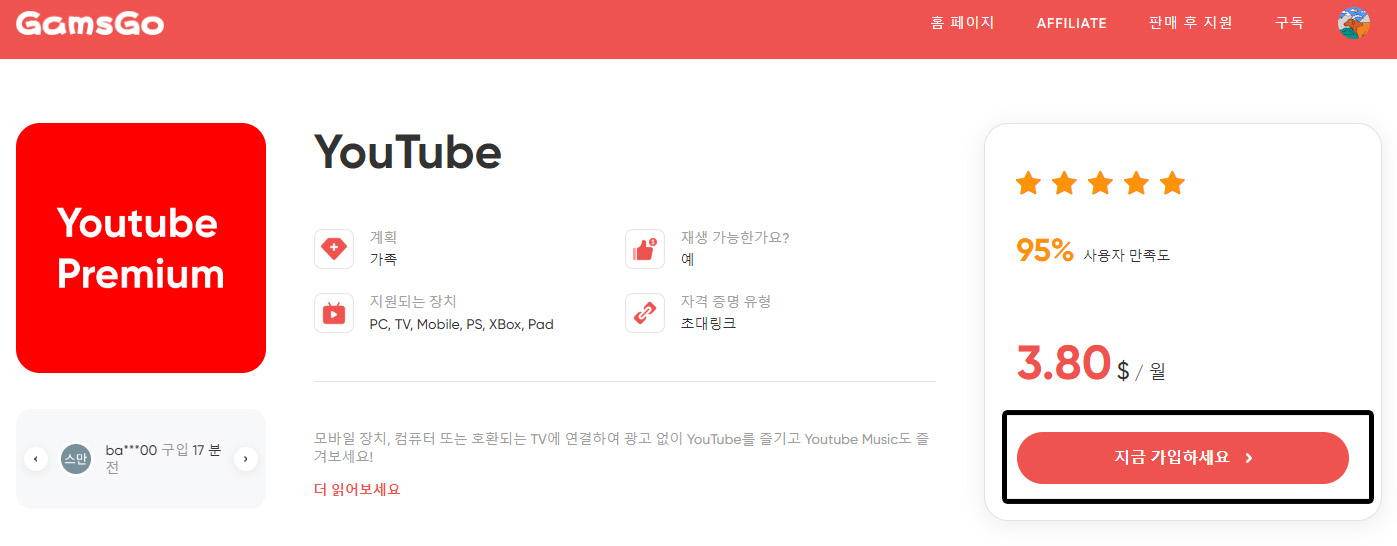Viewport: 1397px width, 546px height.
Task: Click the fifth rating star
Action: click(1172, 183)
